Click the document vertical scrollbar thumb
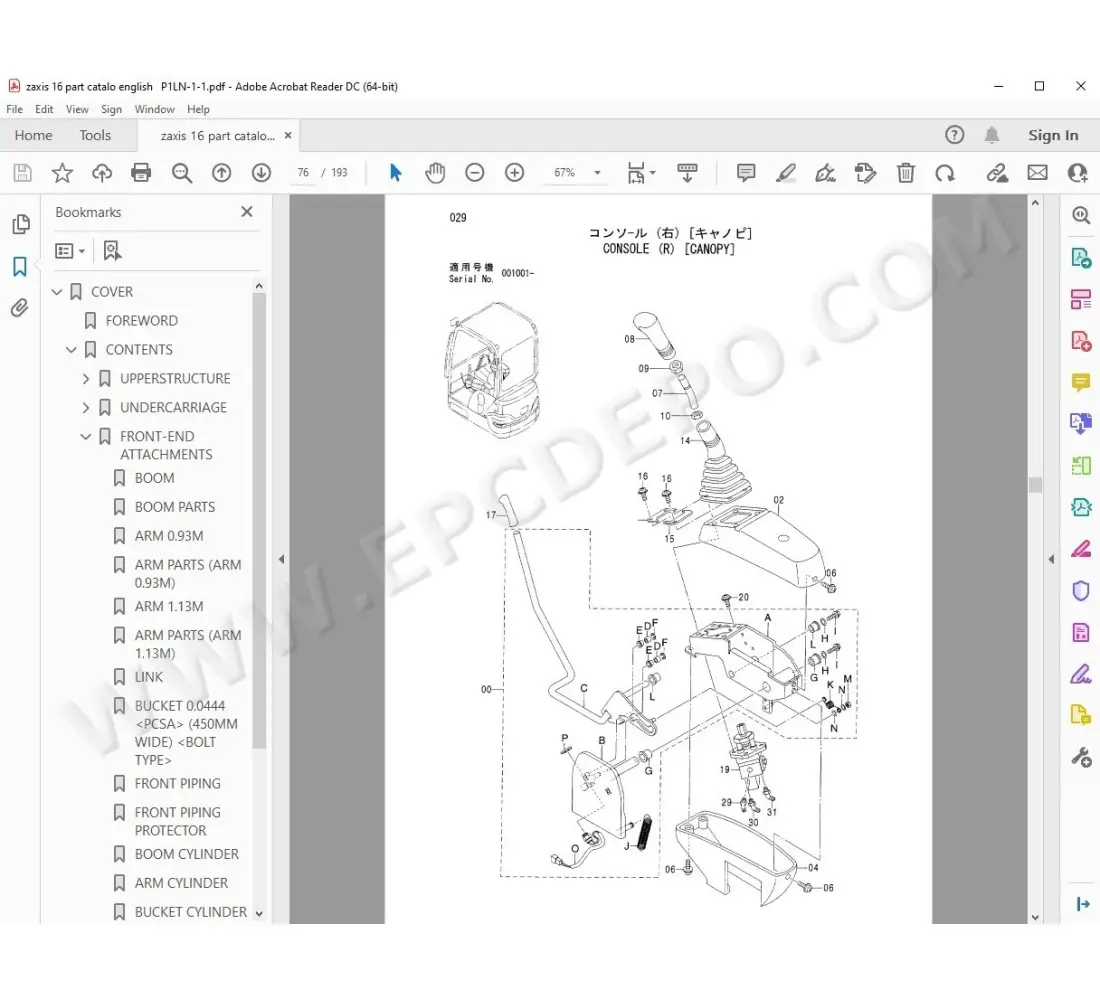 (1035, 485)
